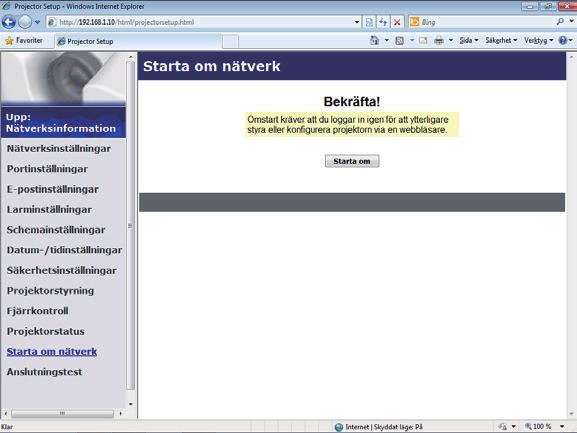
Task: Click the Starta om button
Action: click(352, 161)
